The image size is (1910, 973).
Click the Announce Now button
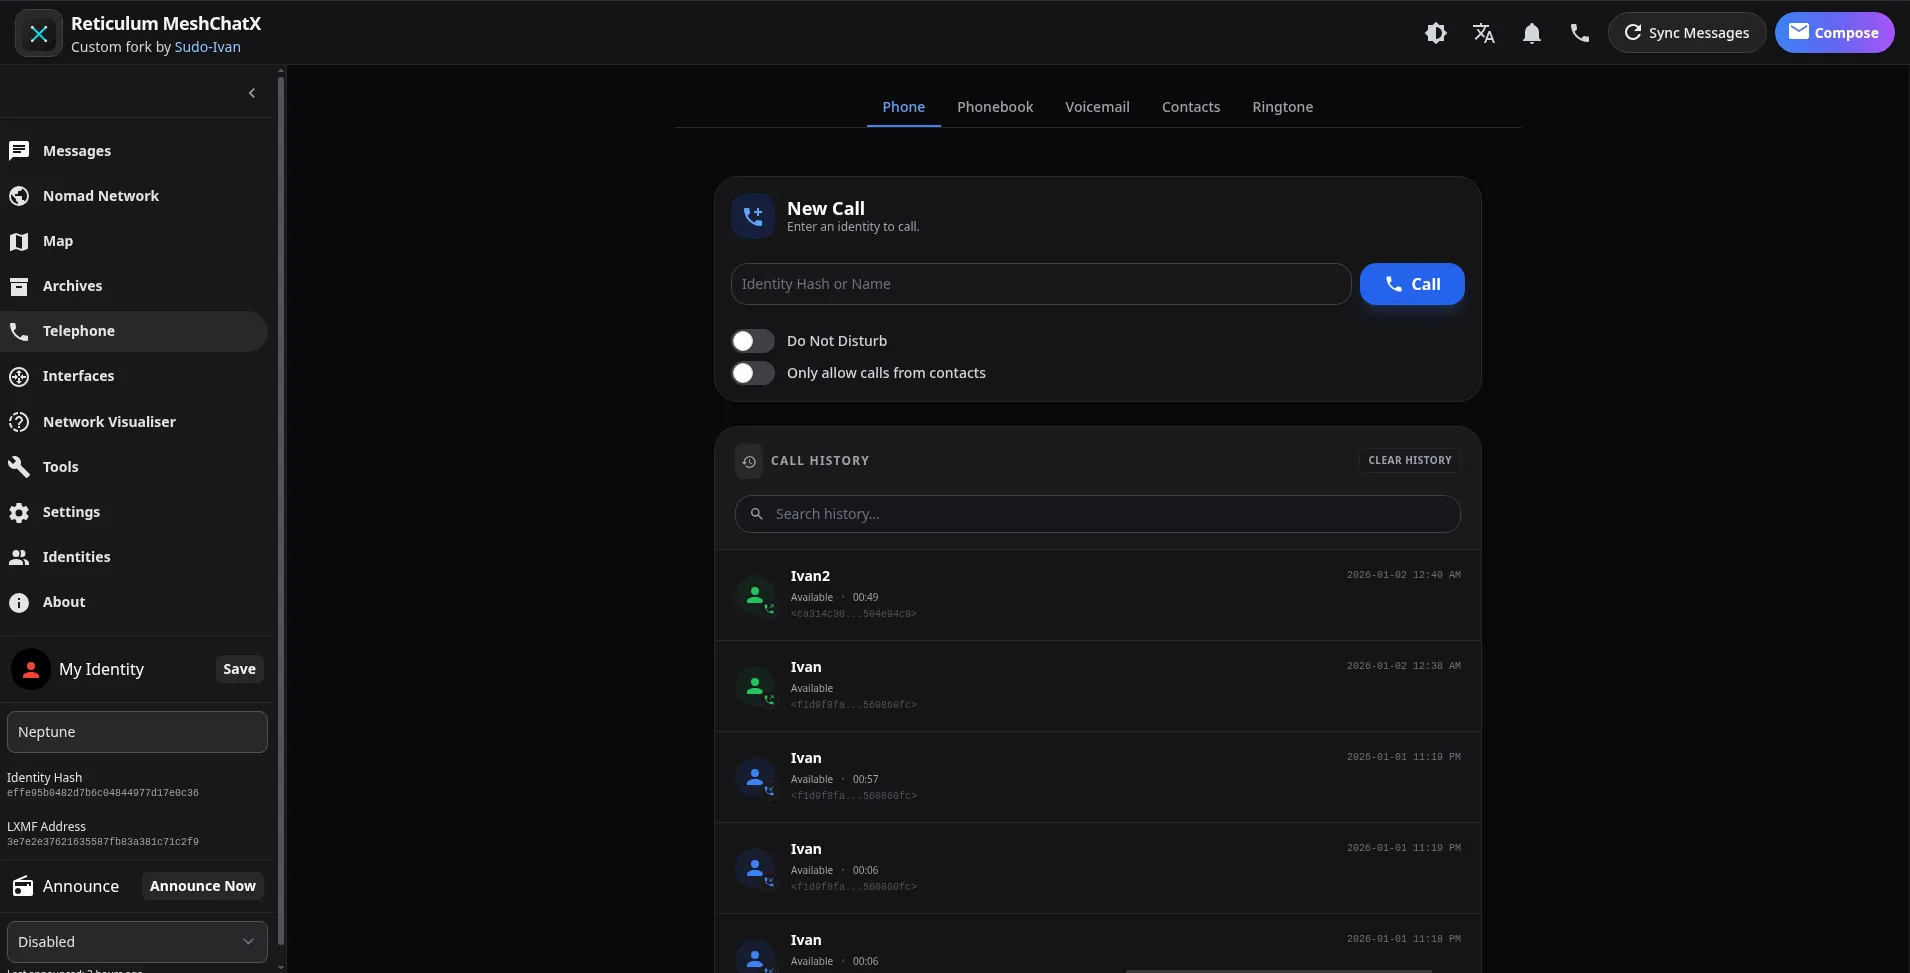202,886
